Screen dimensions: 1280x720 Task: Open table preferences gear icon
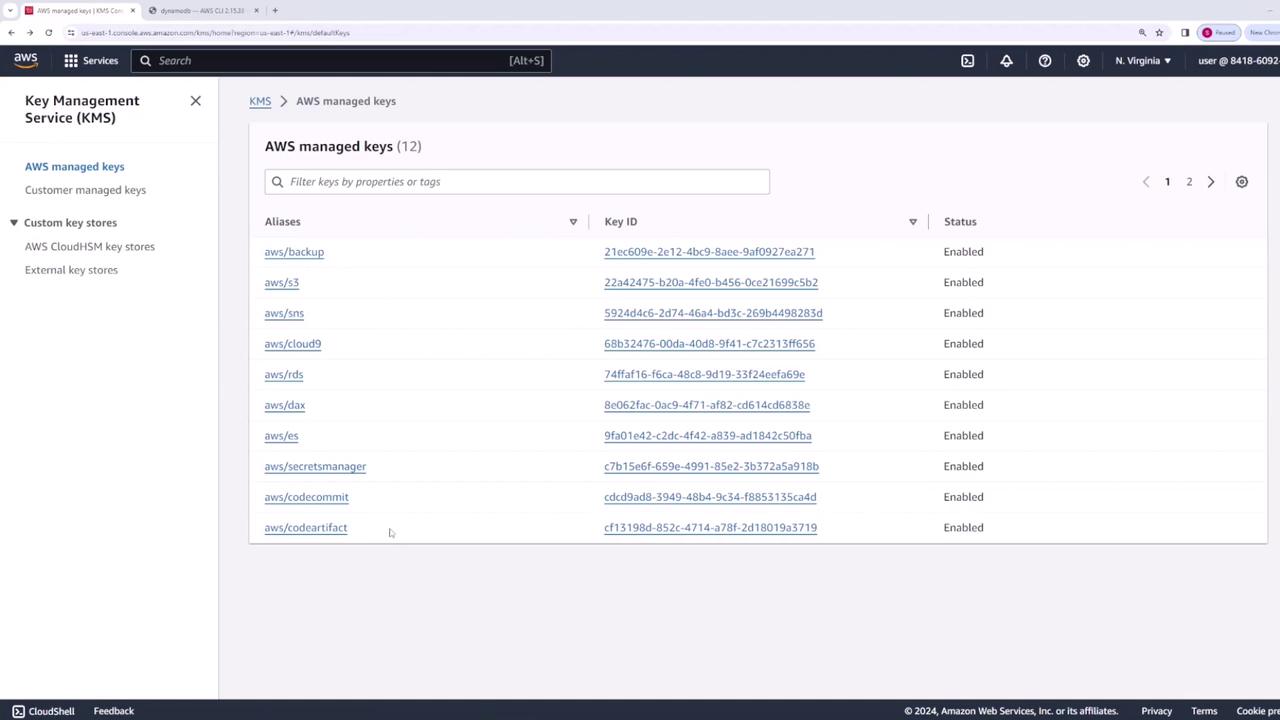(x=1242, y=182)
